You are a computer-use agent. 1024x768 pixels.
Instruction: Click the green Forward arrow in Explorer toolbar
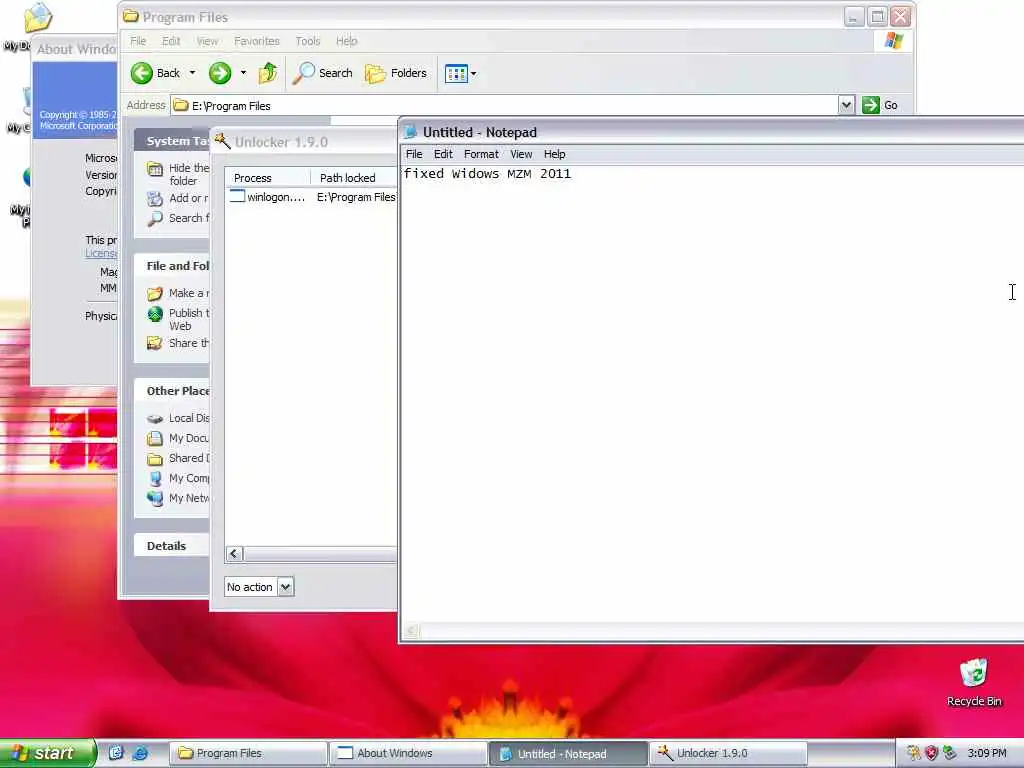220,73
